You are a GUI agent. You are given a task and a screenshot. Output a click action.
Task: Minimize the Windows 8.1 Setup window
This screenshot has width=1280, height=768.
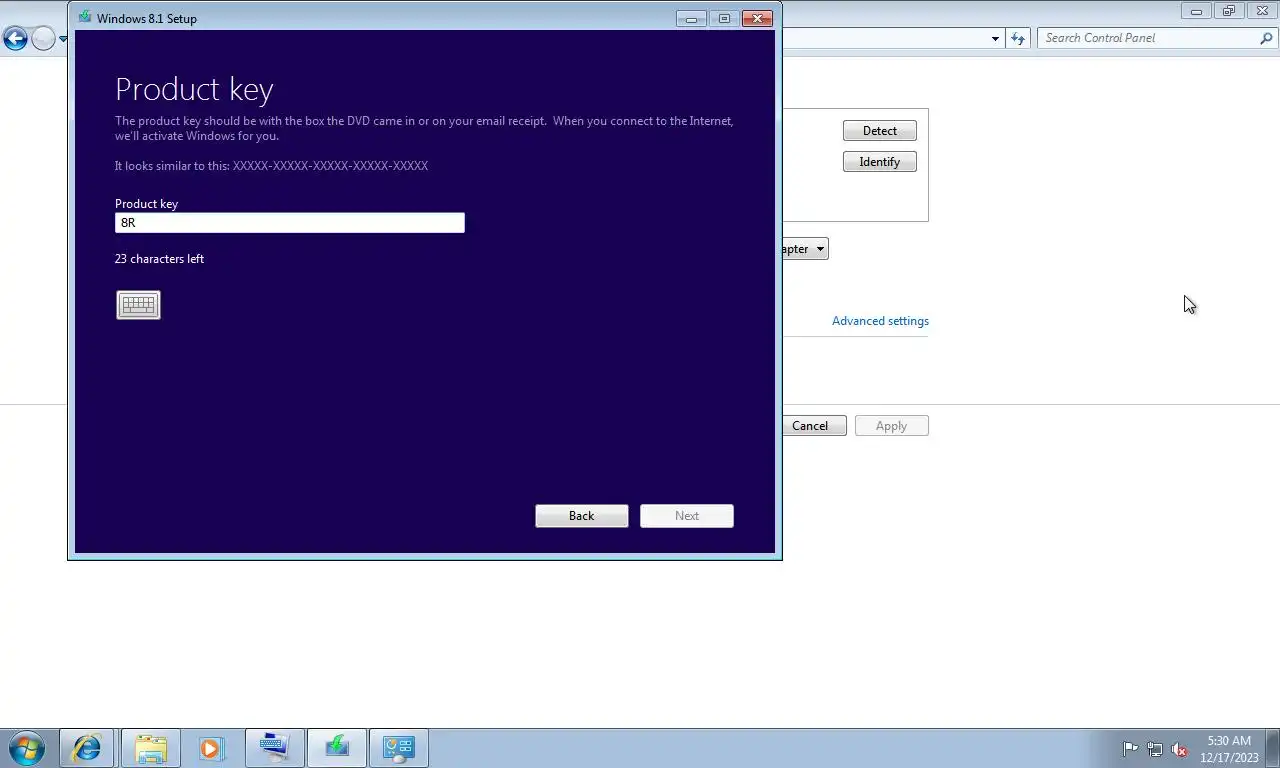(x=691, y=18)
